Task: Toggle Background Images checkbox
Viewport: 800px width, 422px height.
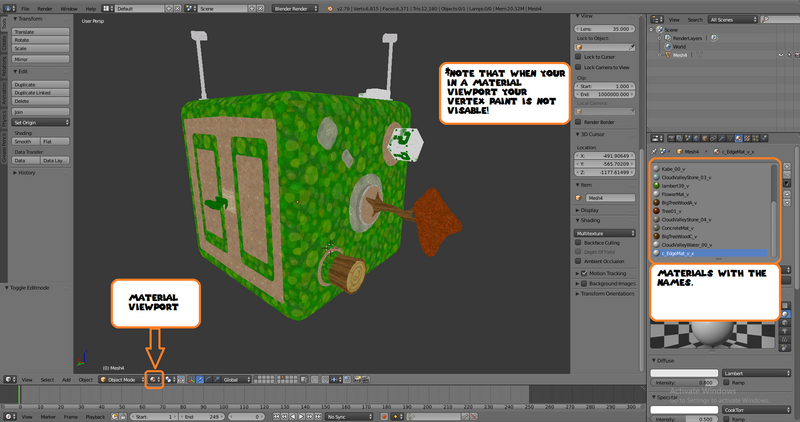Action: [x=584, y=284]
